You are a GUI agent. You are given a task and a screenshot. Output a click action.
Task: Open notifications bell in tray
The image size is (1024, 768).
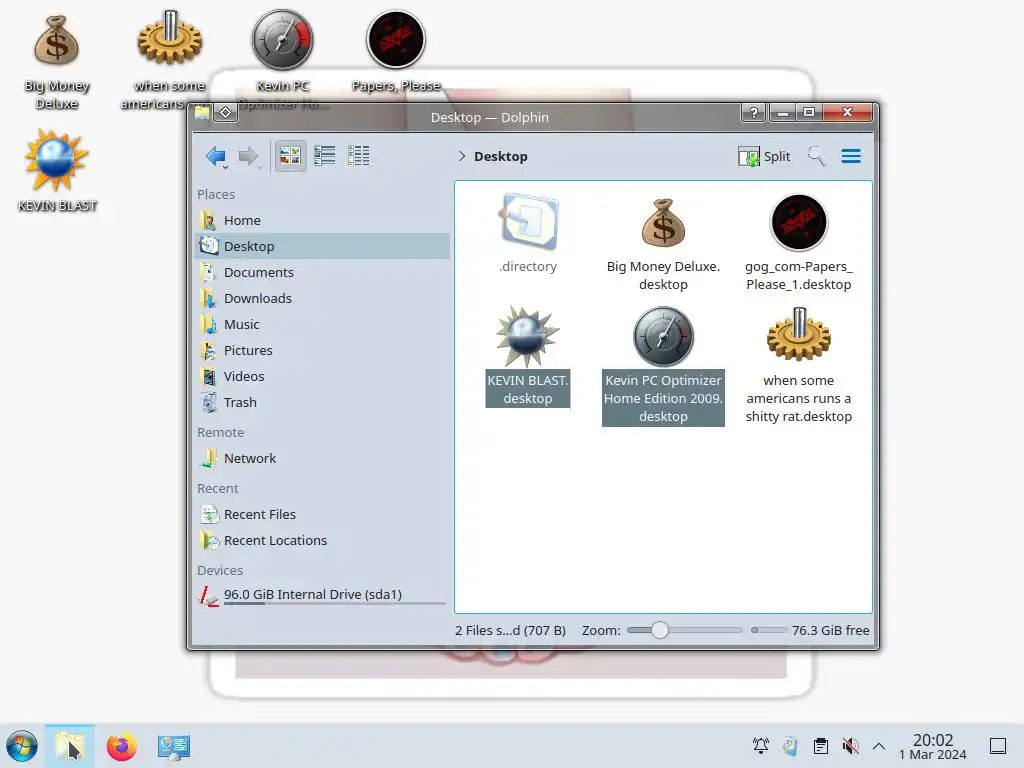tap(760, 746)
